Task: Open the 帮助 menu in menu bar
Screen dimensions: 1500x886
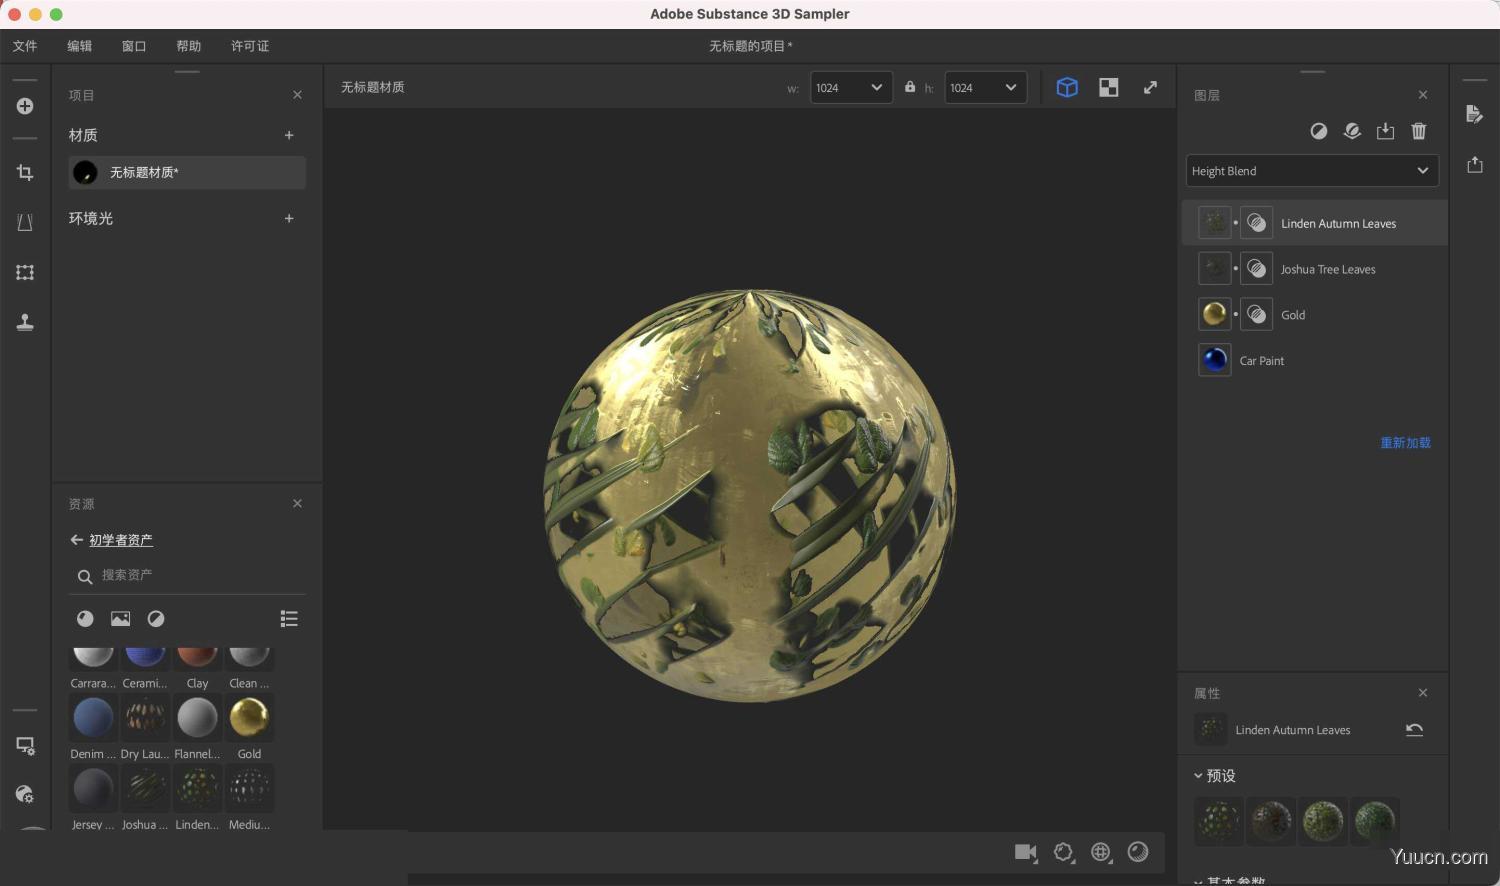Action: 188,46
